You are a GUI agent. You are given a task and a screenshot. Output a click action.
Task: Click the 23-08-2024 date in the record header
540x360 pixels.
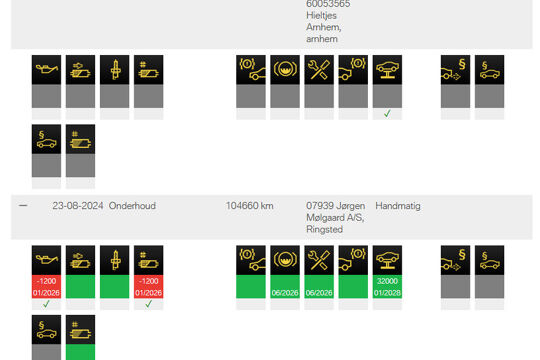tap(78, 206)
